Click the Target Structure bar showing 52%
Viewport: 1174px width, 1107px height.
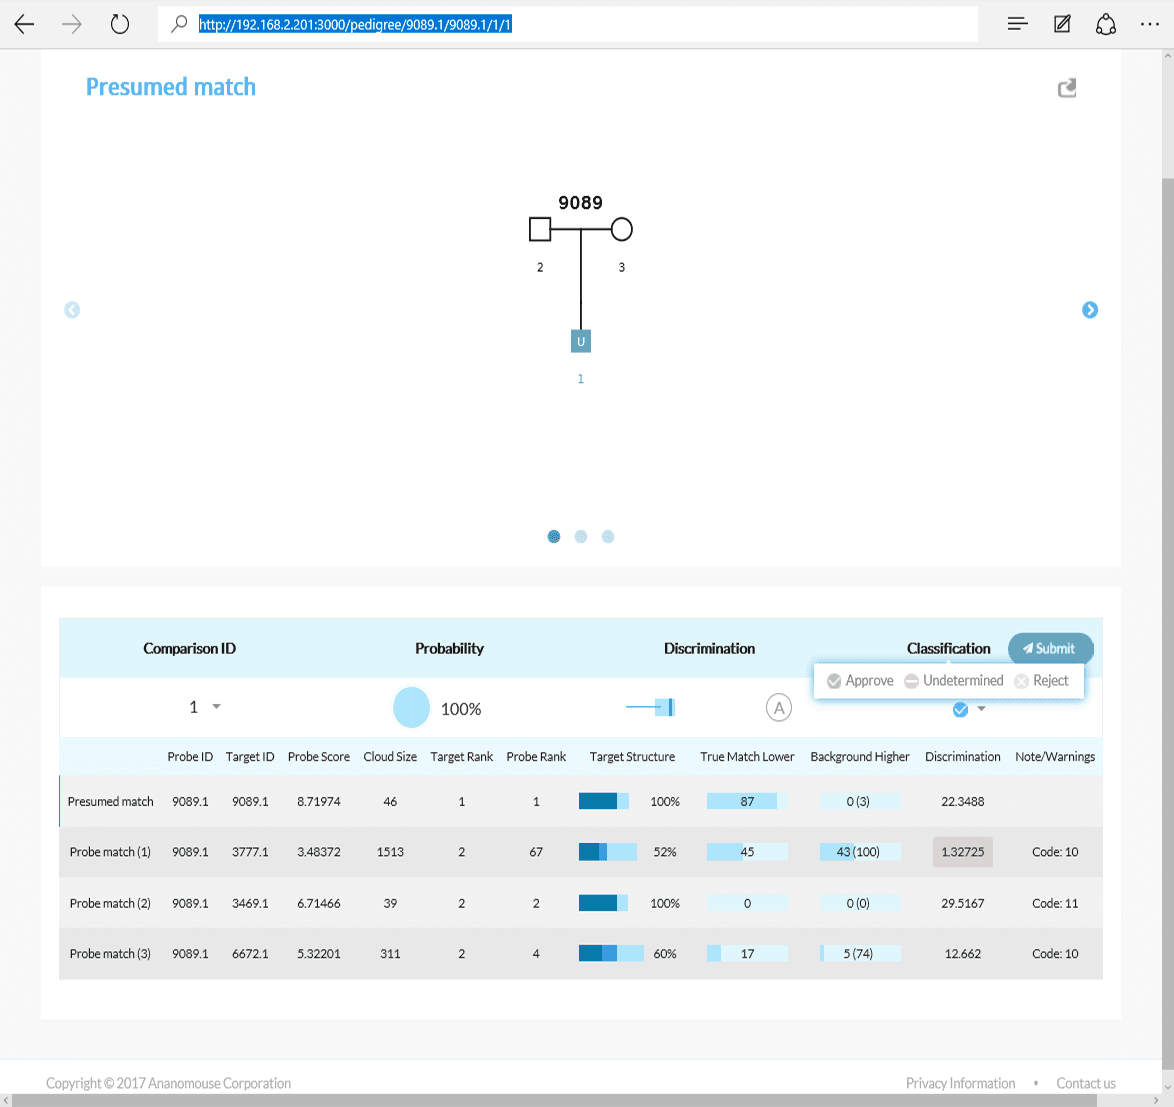point(608,852)
